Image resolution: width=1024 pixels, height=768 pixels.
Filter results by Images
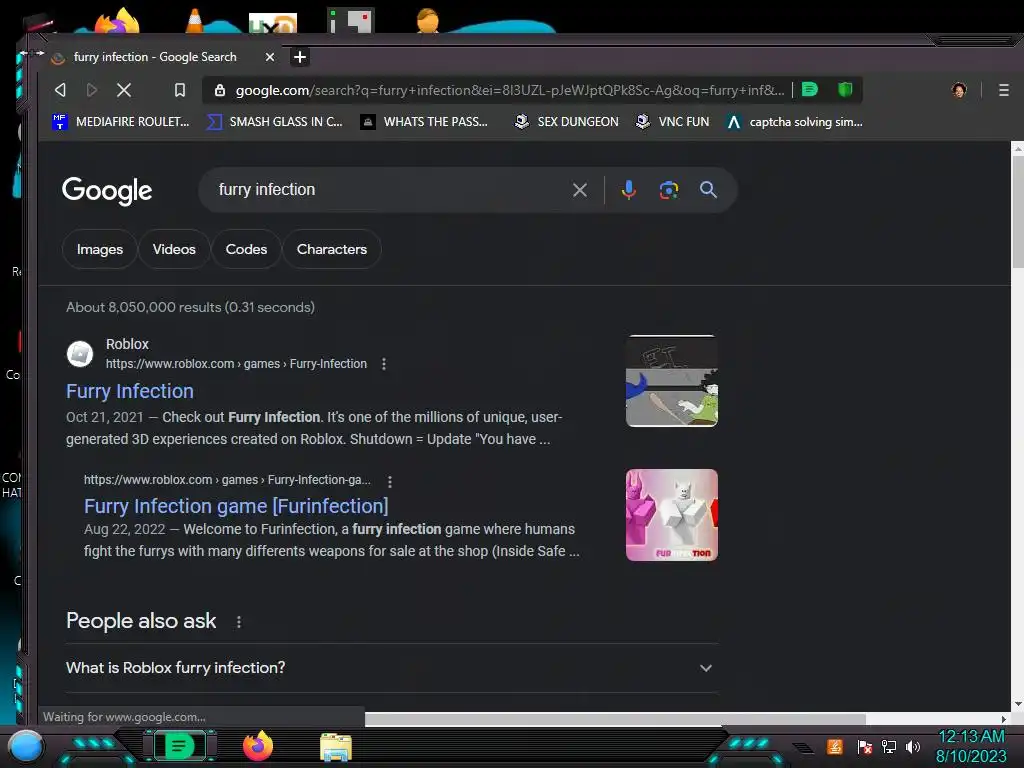pos(99,249)
